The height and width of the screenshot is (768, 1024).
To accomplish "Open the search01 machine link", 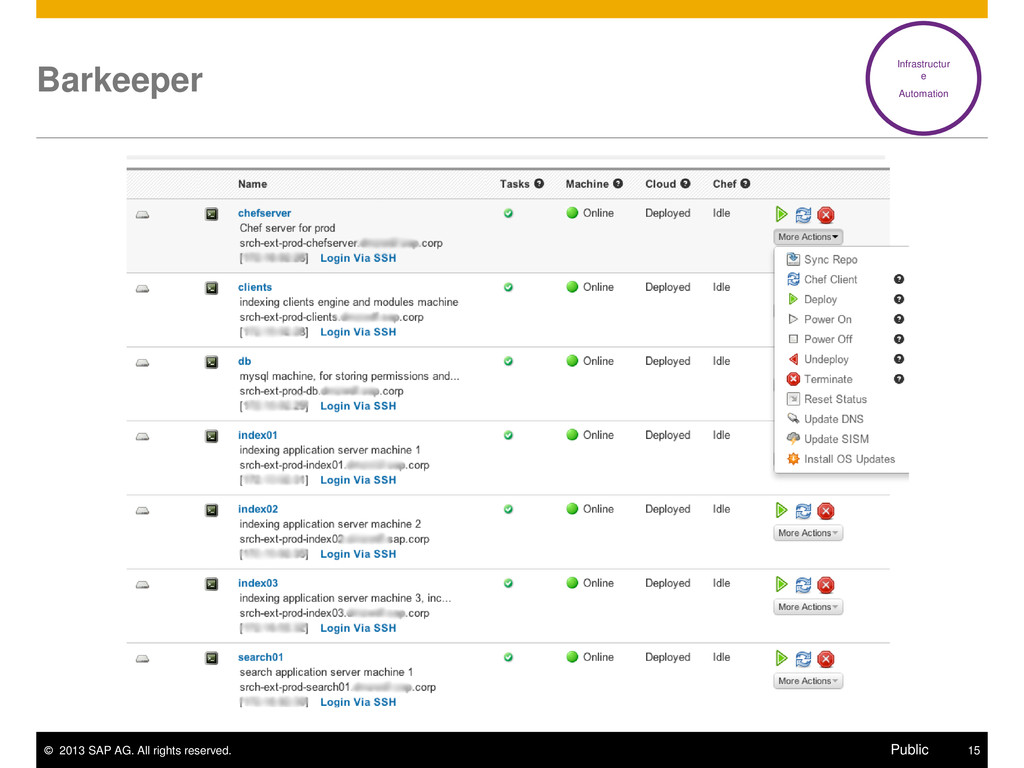I will [261, 657].
